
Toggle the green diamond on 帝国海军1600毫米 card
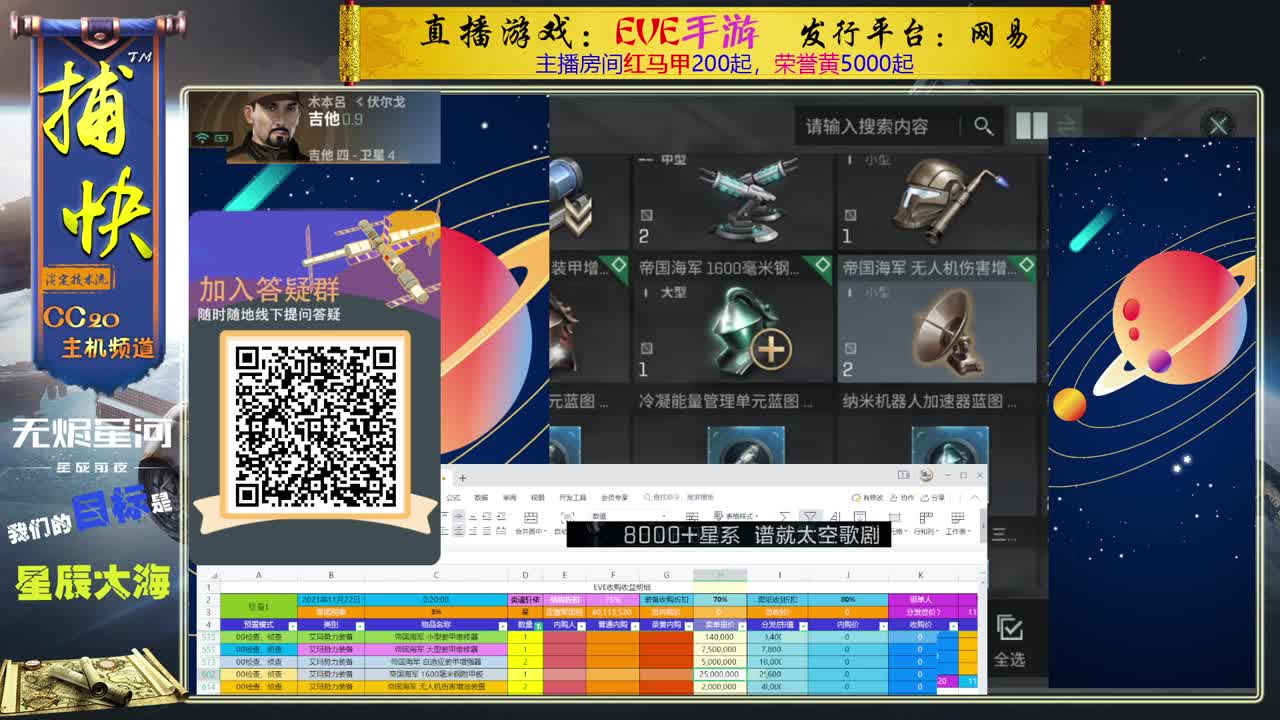coord(823,262)
